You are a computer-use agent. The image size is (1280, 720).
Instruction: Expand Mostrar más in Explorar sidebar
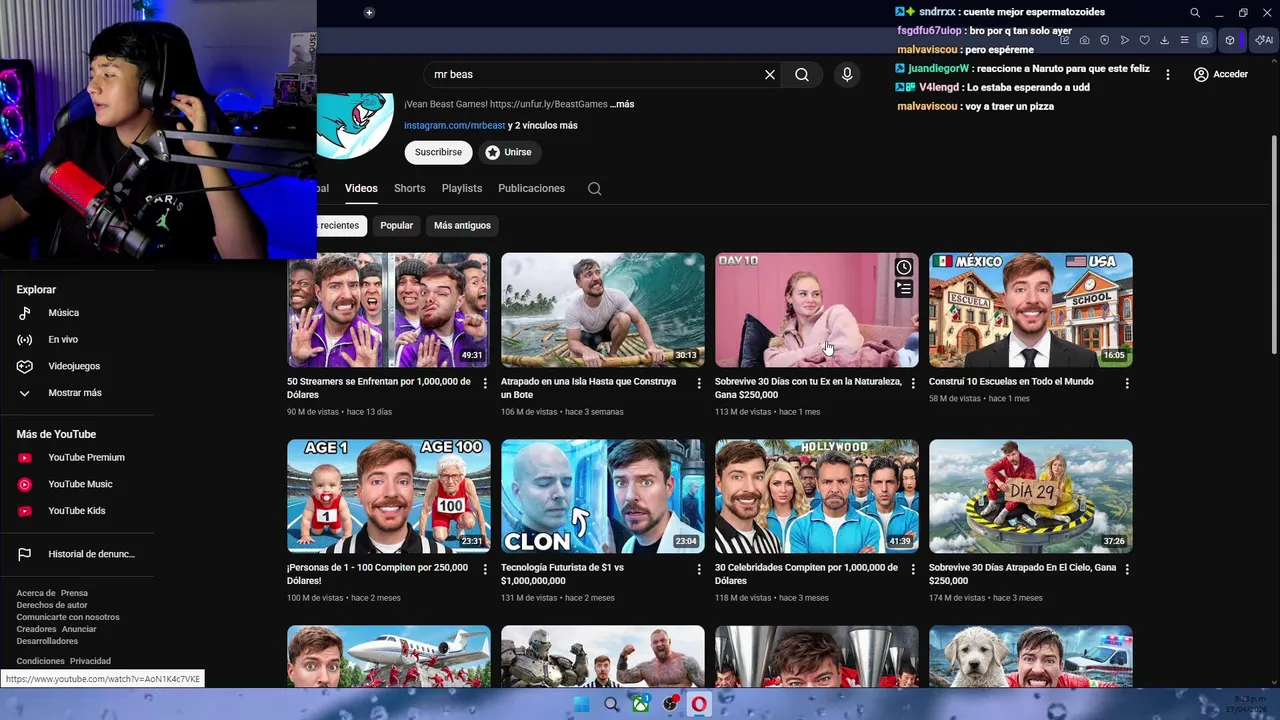pyautogui.click(x=77, y=393)
